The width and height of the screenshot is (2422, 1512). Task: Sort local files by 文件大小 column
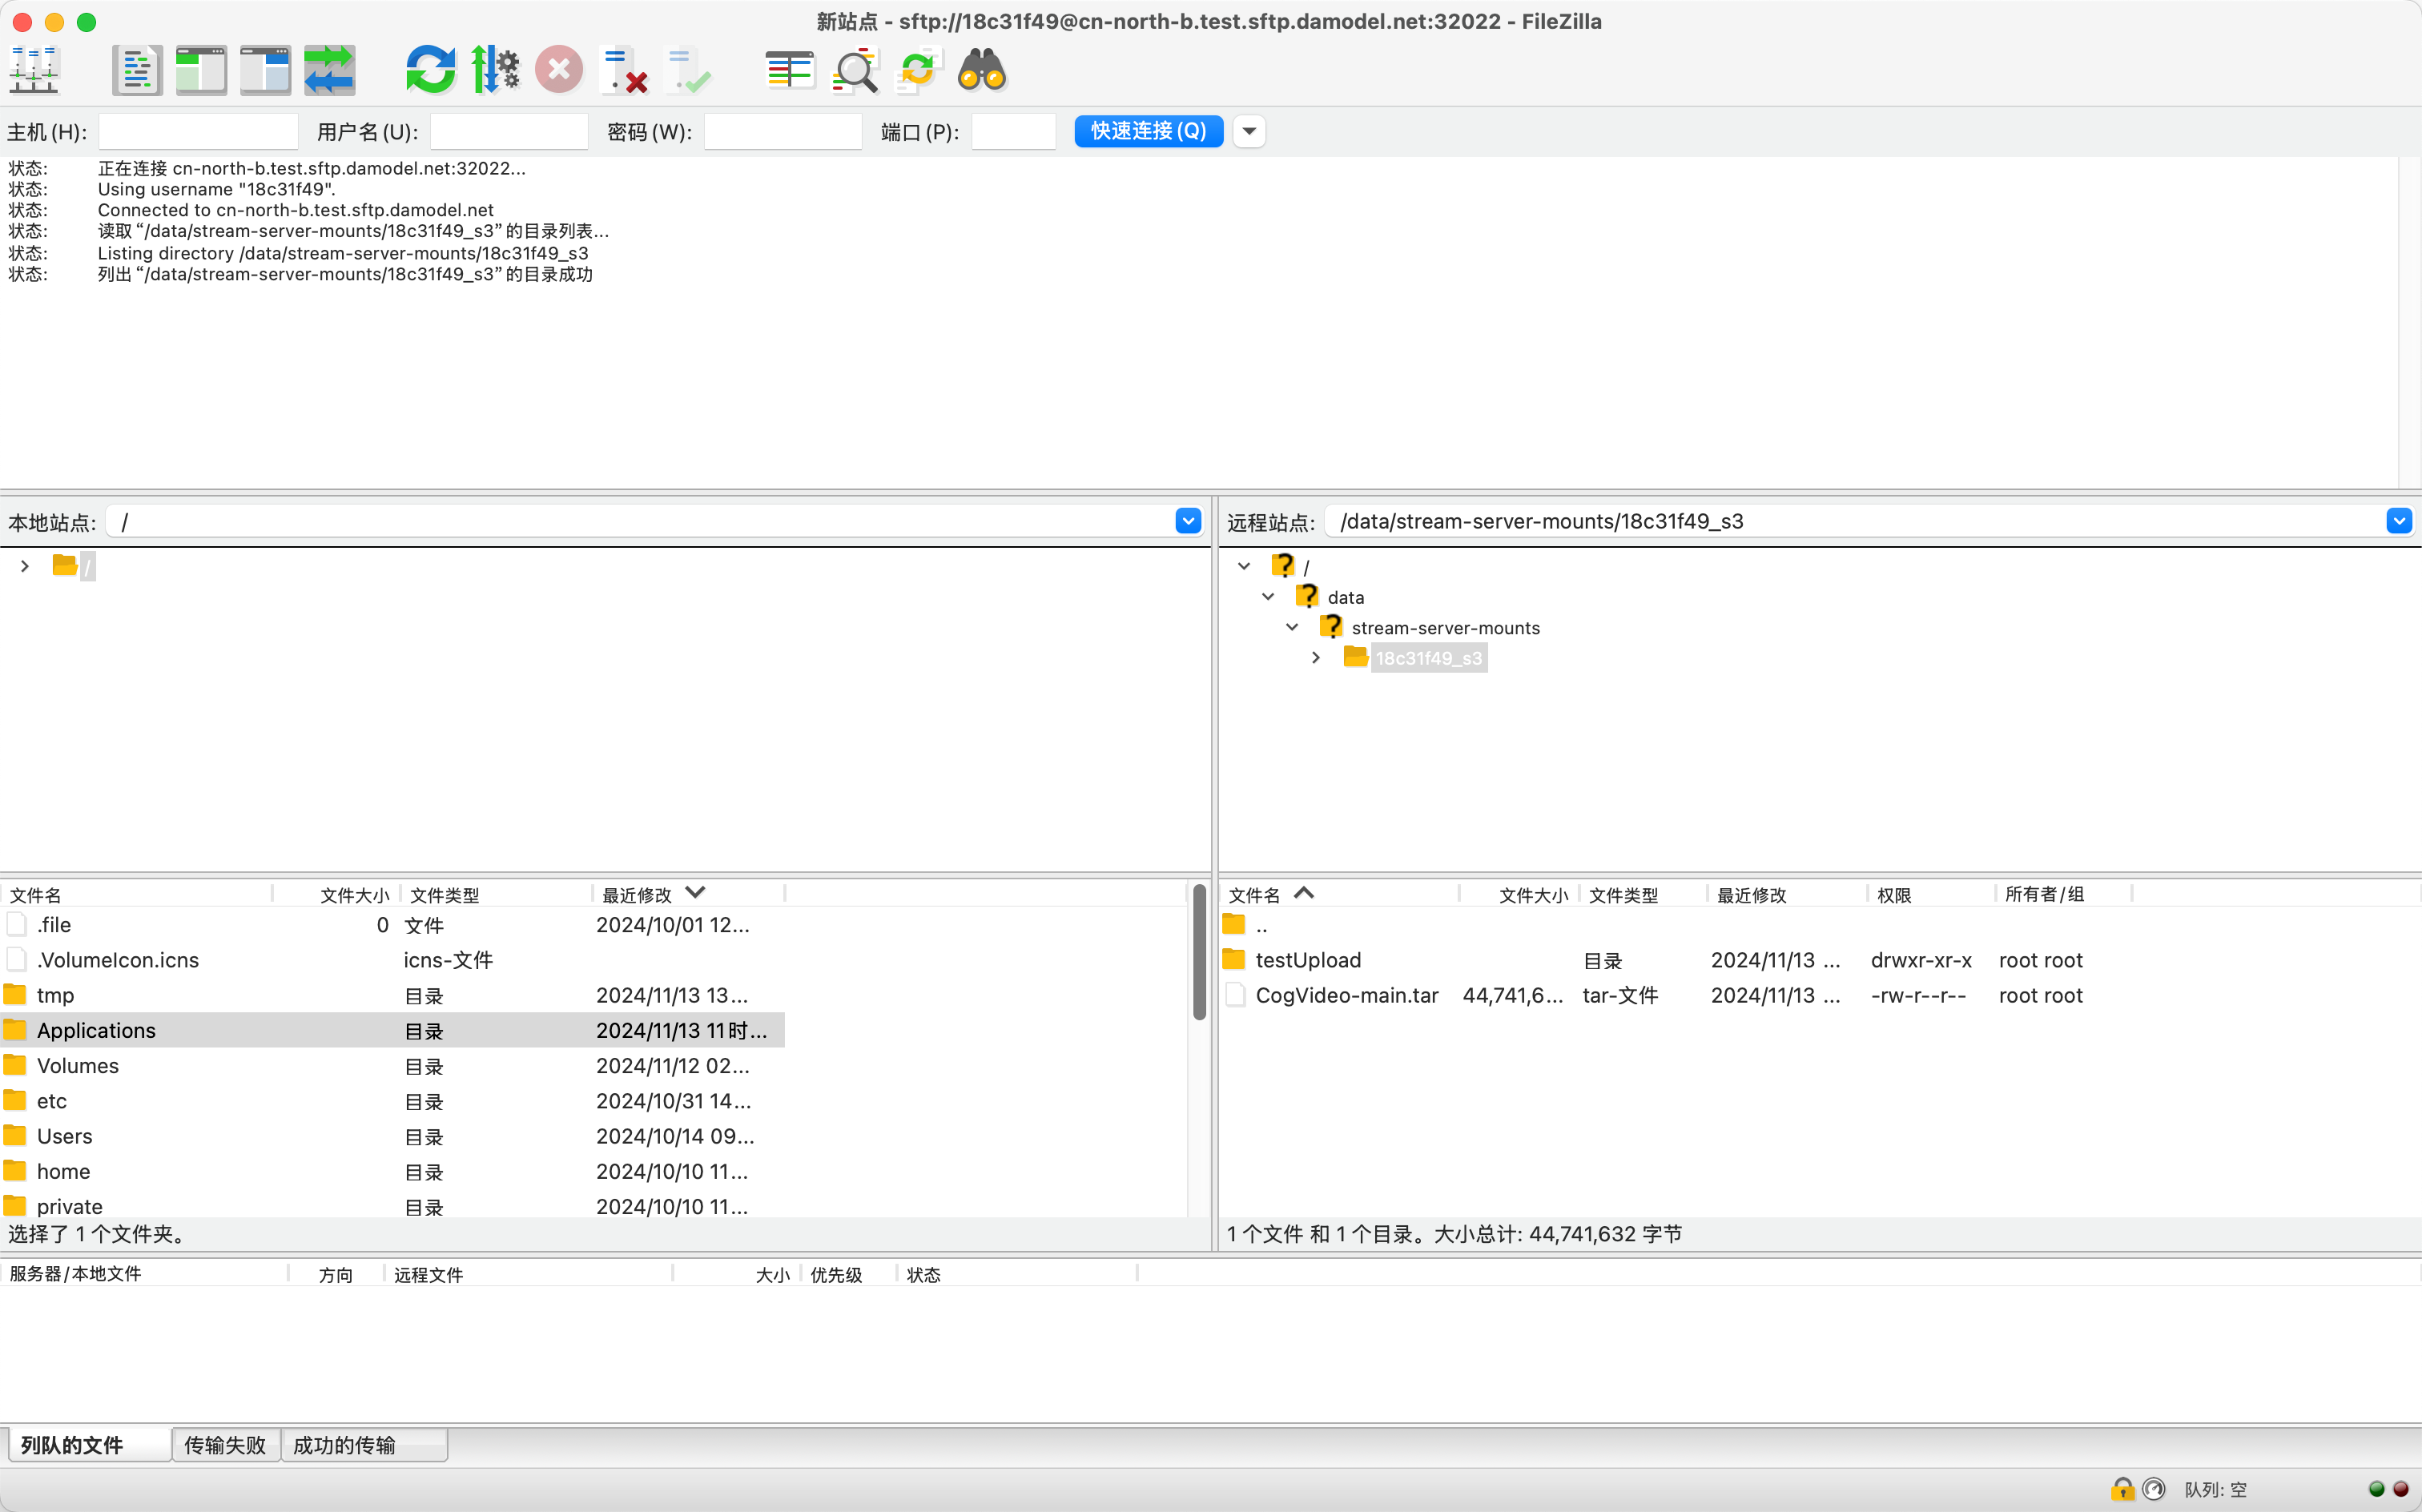click(337, 895)
